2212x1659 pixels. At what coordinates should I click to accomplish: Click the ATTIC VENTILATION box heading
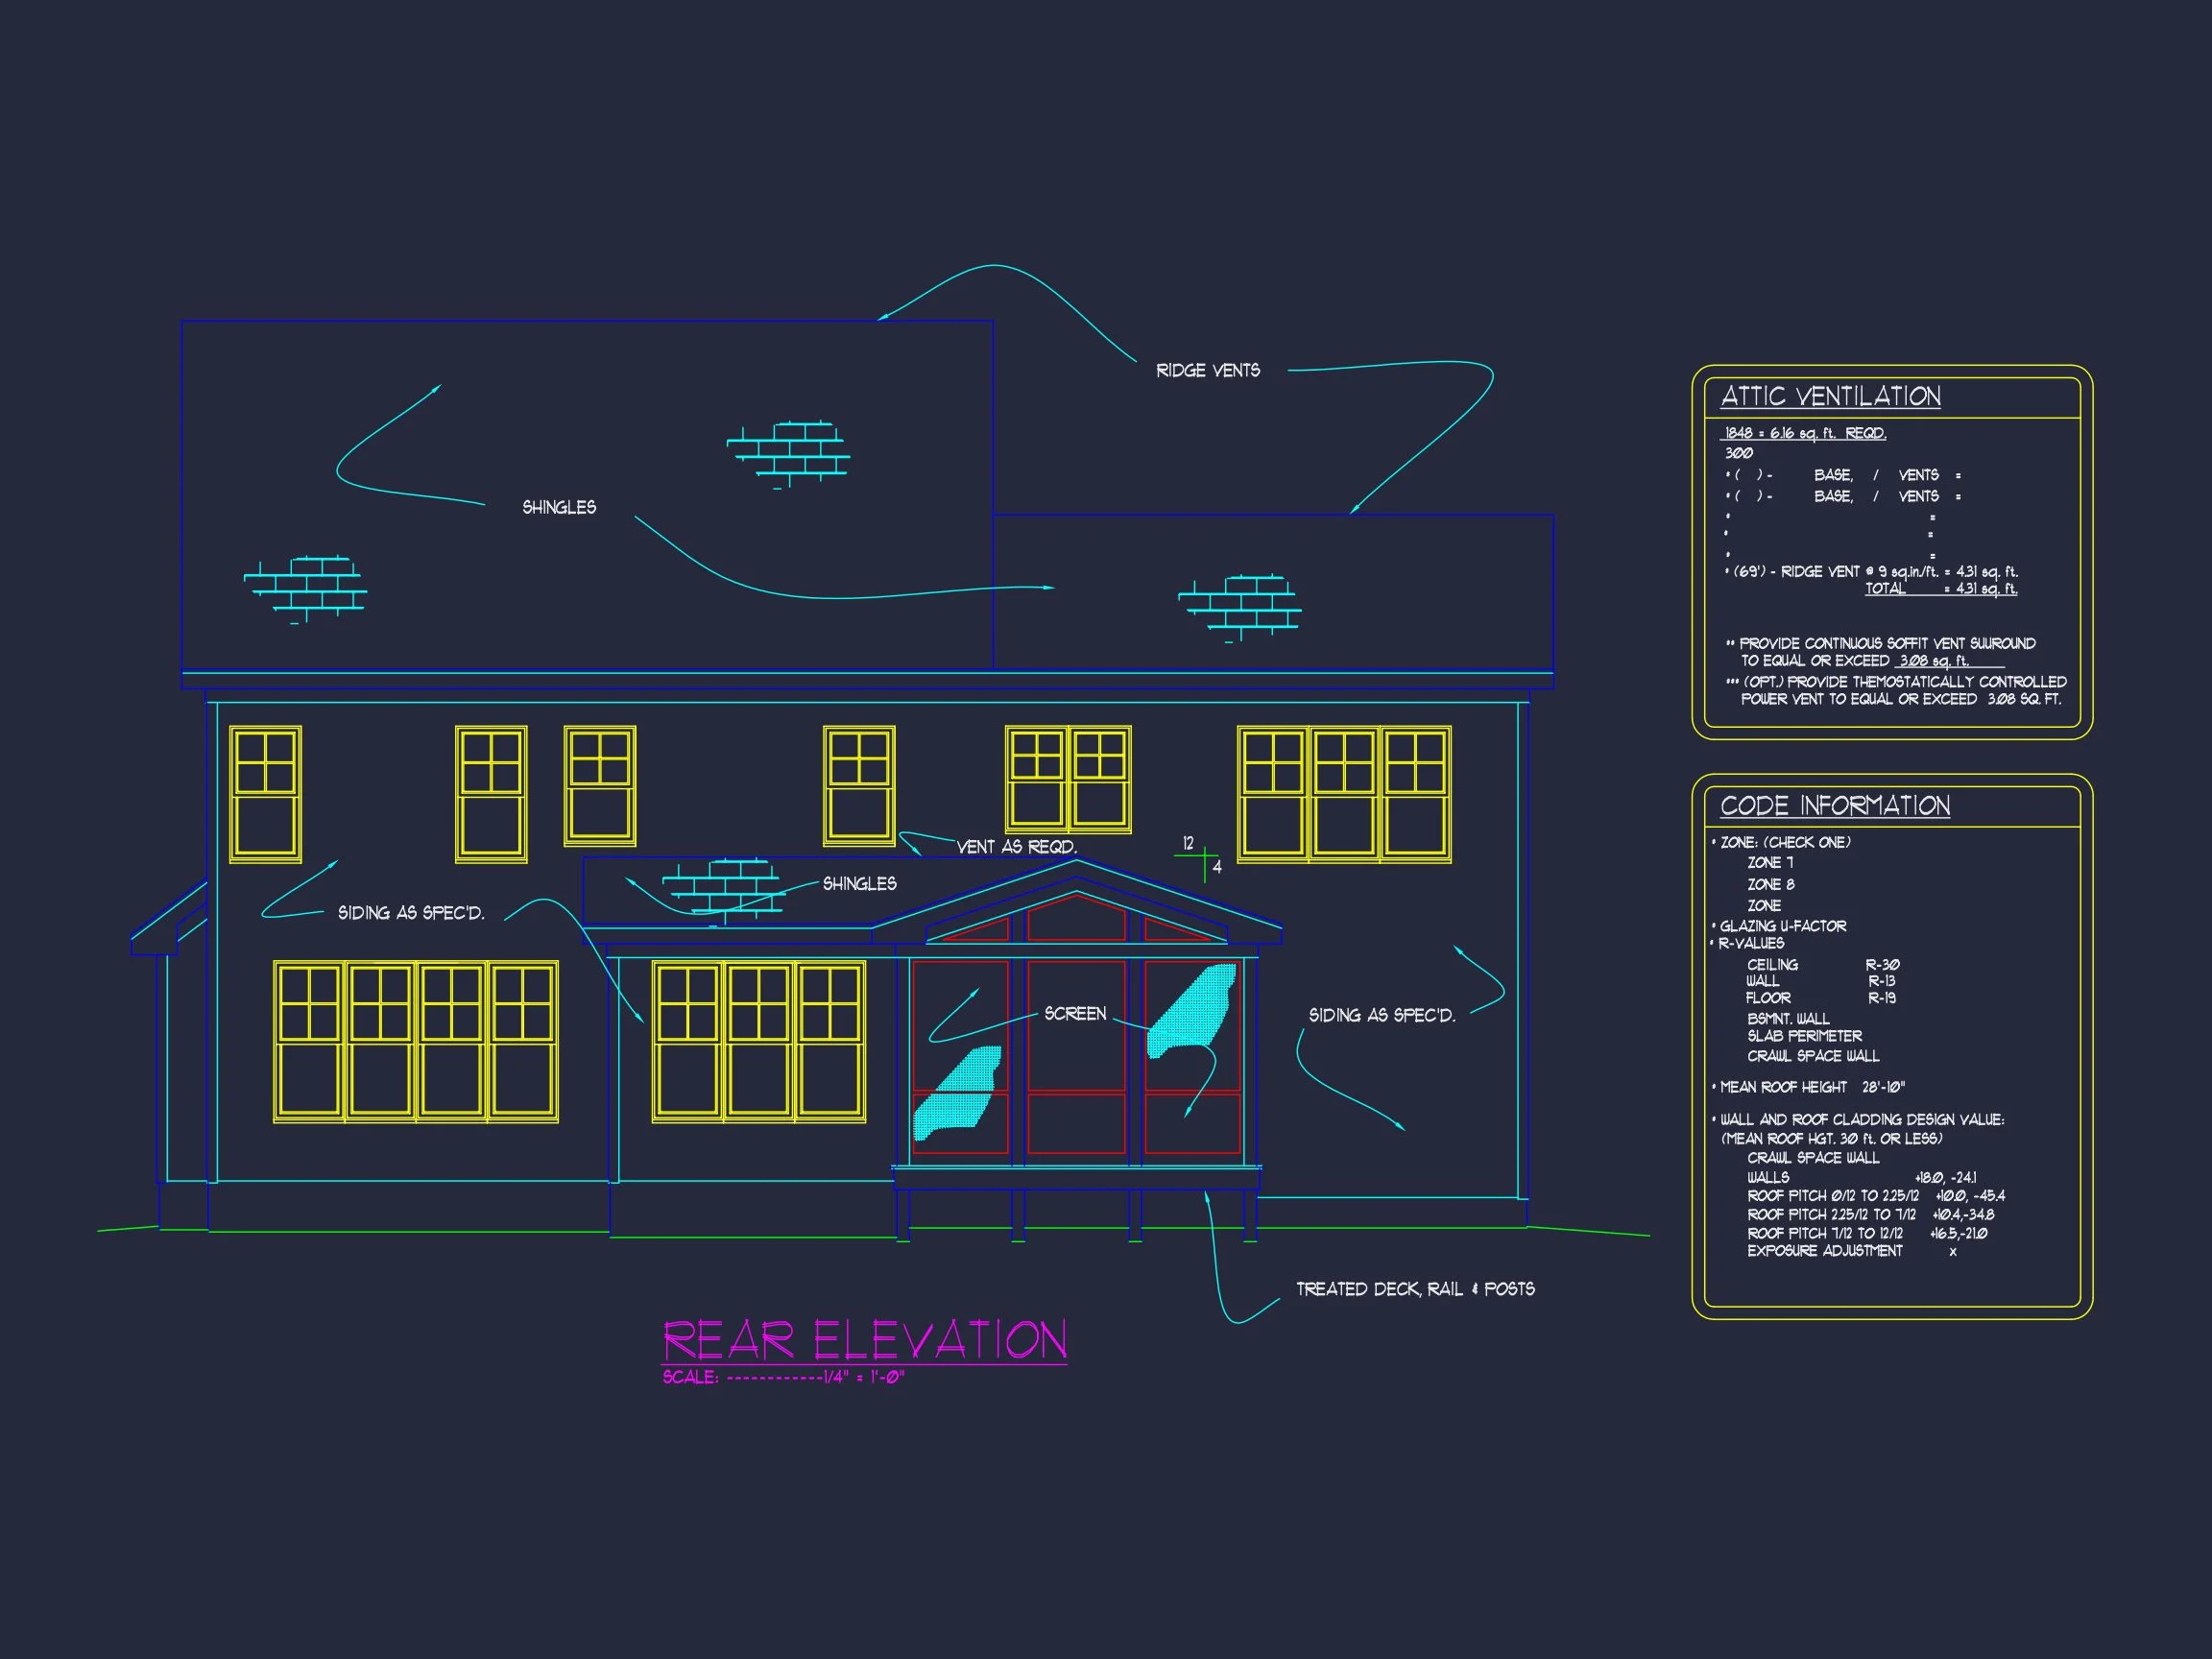click(1830, 397)
